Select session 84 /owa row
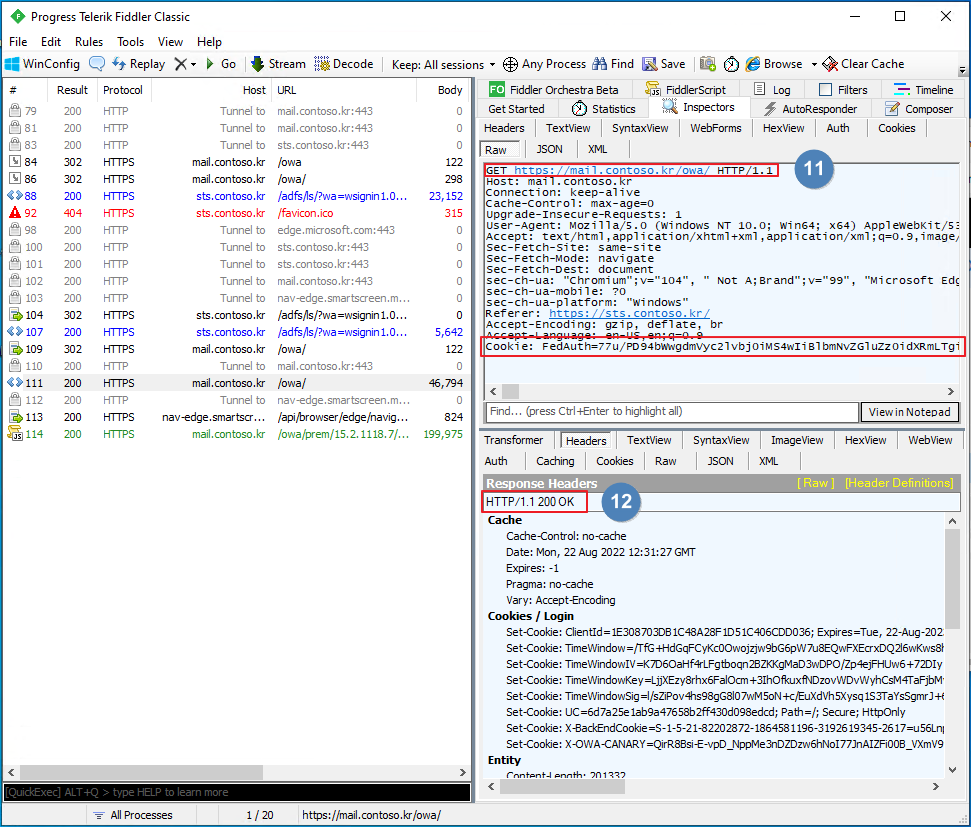The width and height of the screenshot is (971, 827). (235, 162)
